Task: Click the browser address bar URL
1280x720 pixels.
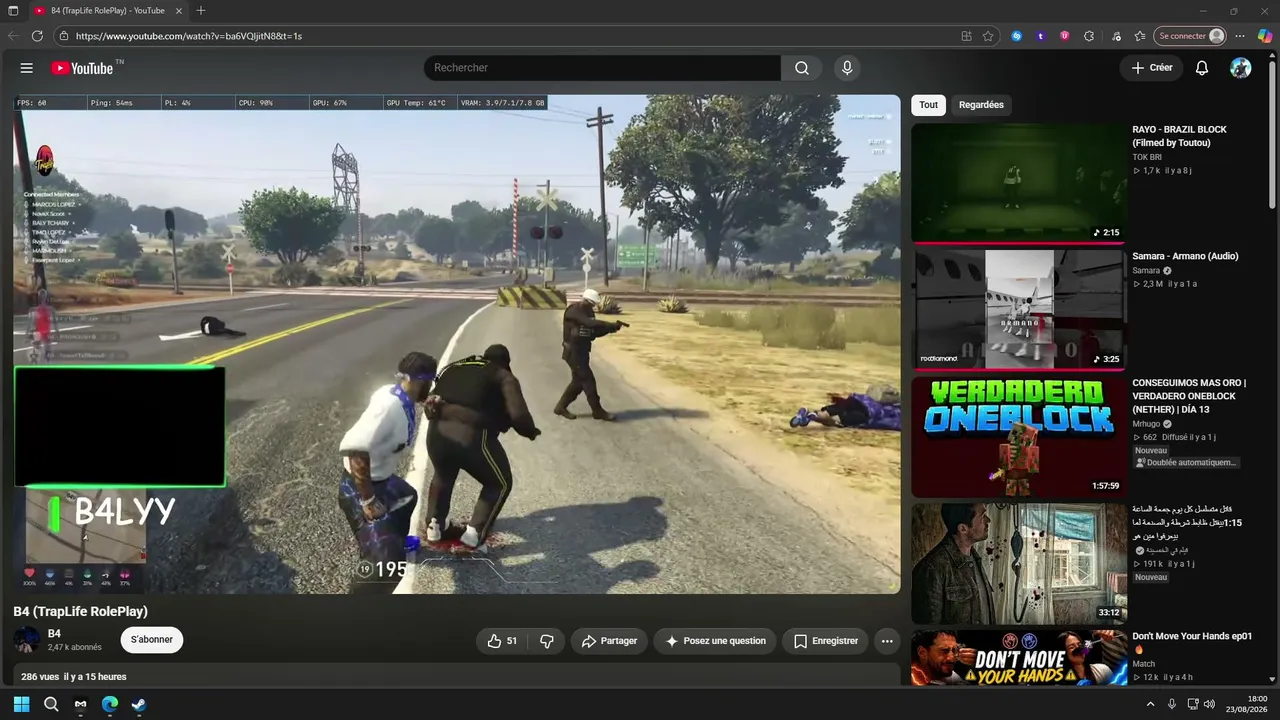Action: coord(189,36)
